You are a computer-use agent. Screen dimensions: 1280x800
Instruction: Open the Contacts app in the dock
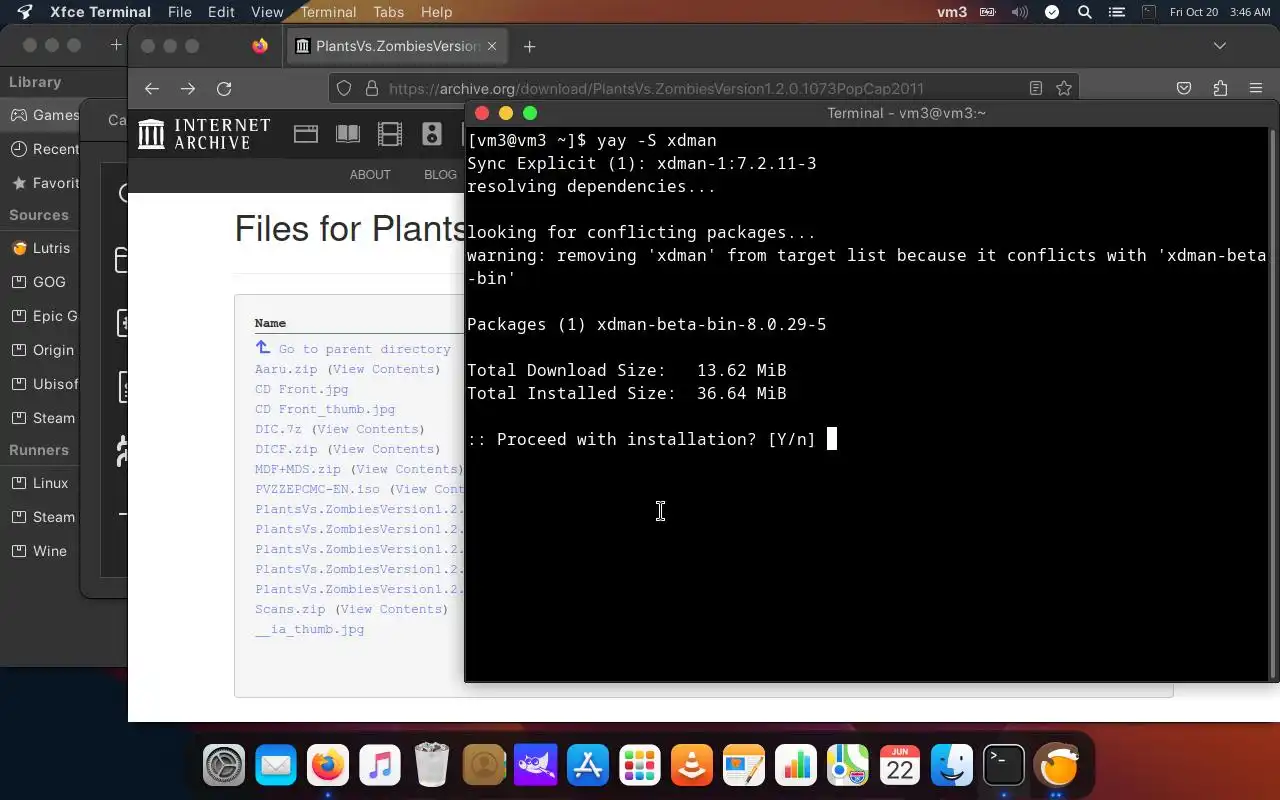tap(484, 767)
